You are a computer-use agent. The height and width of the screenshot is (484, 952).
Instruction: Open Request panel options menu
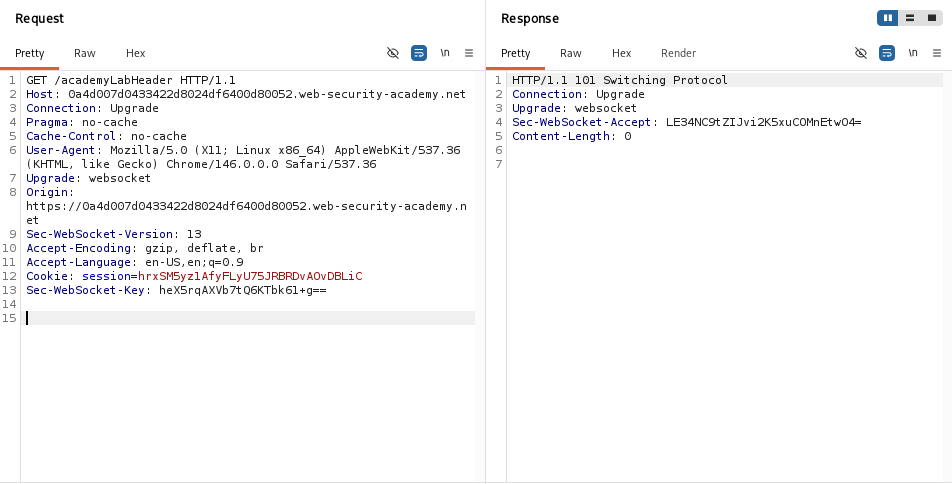click(x=469, y=53)
